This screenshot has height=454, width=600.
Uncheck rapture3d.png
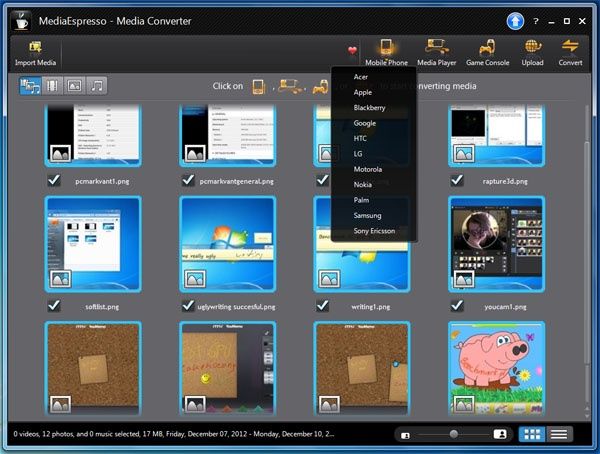pos(457,180)
